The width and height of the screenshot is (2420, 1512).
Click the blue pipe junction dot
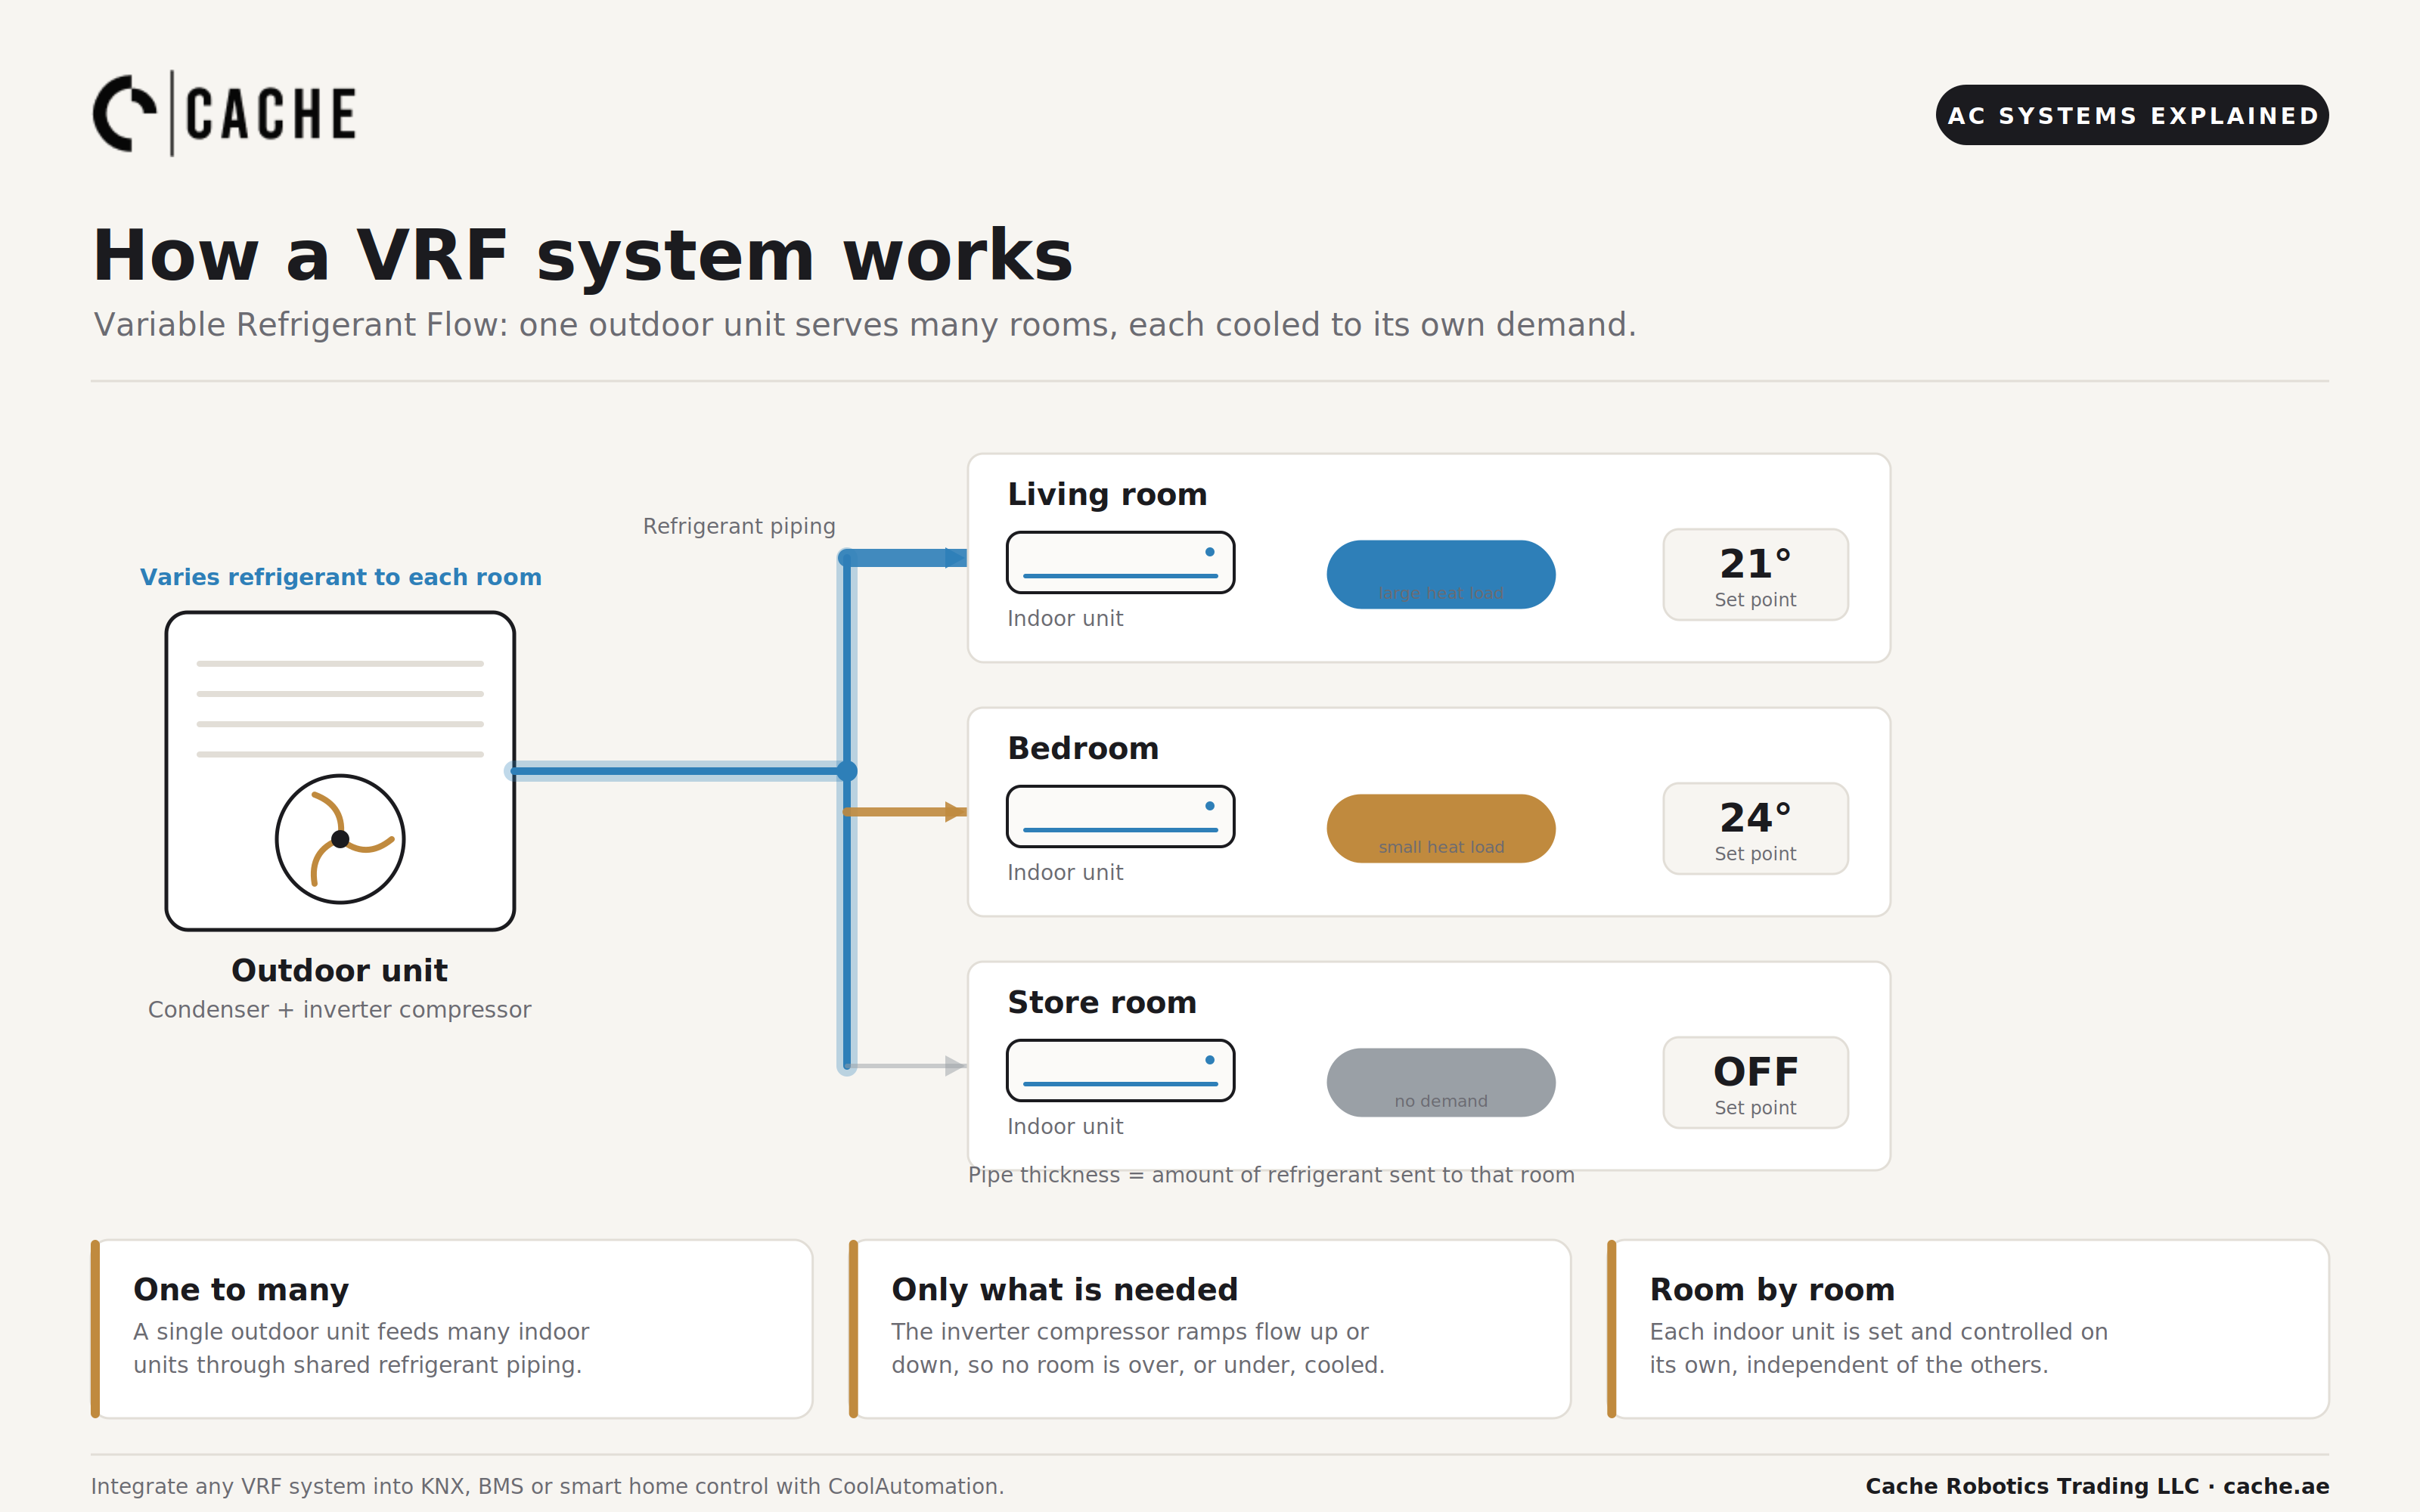(x=847, y=771)
